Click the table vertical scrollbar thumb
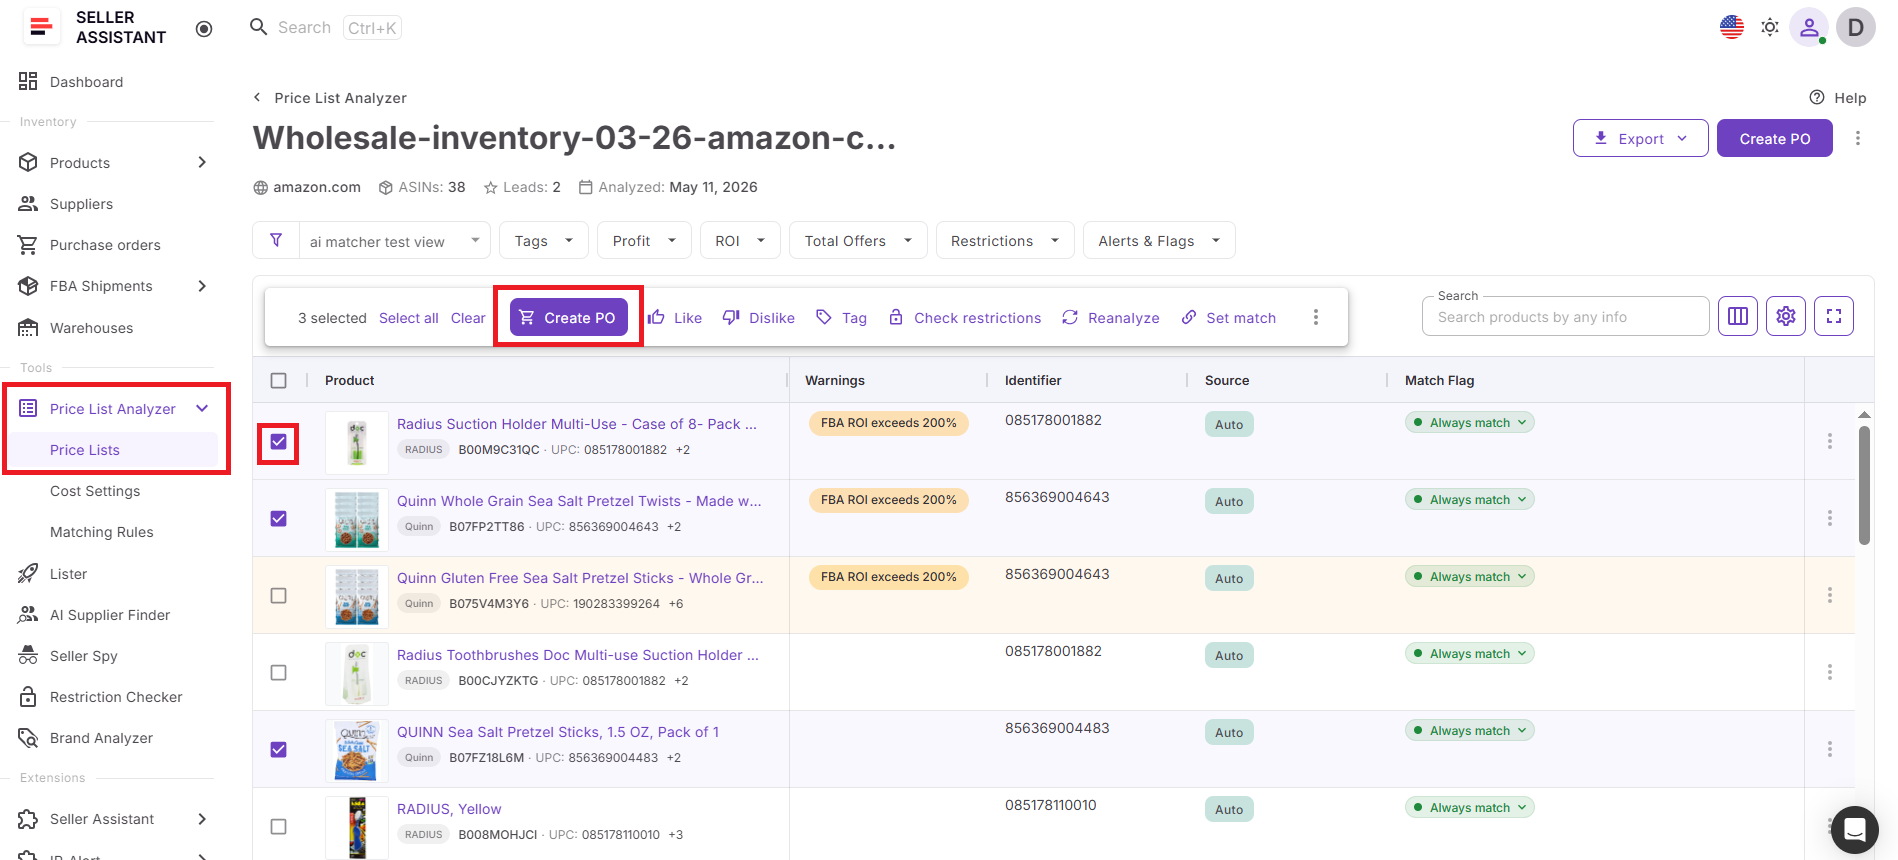This screenshot has height=860, width=1898. pyautogui.click(x=1864, y=485)
